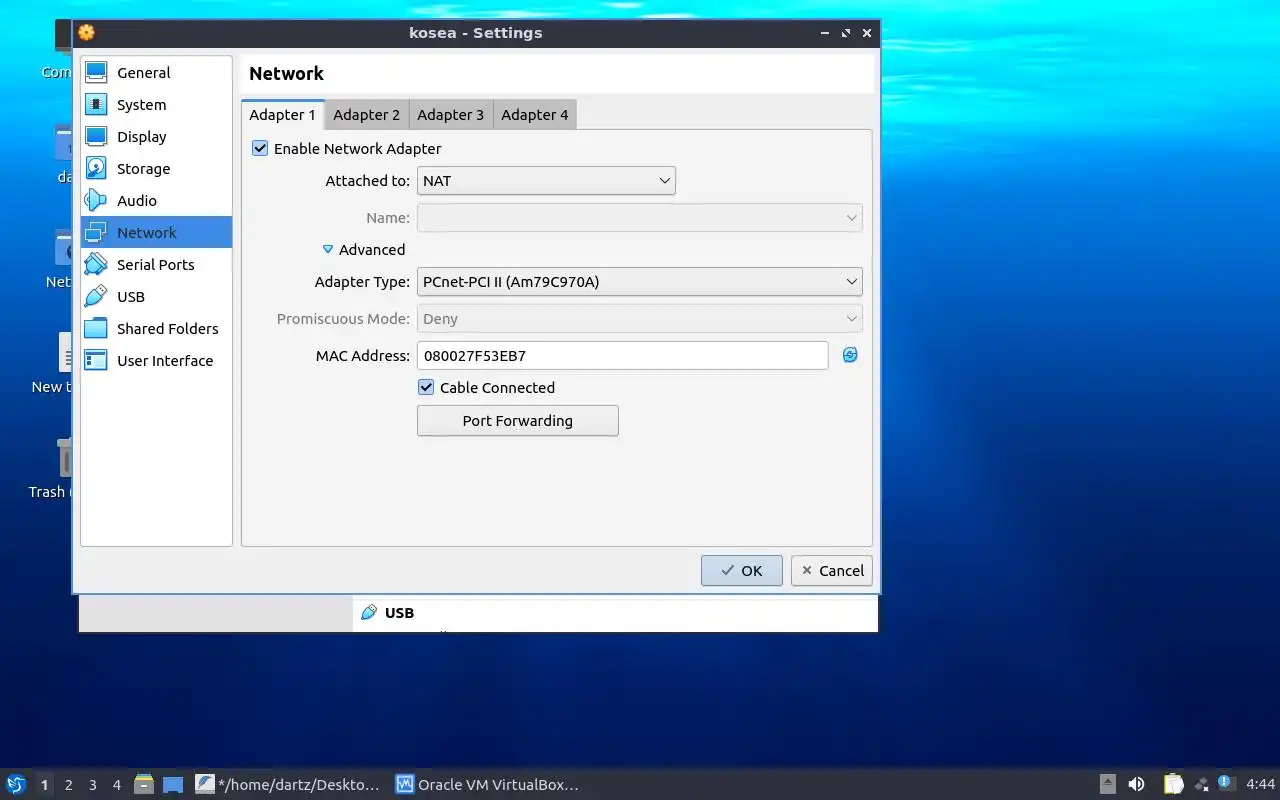Screen dimensions: 1280x800
Task: Switch to workspace 2 on the taskbar
Action: (68, 785)
